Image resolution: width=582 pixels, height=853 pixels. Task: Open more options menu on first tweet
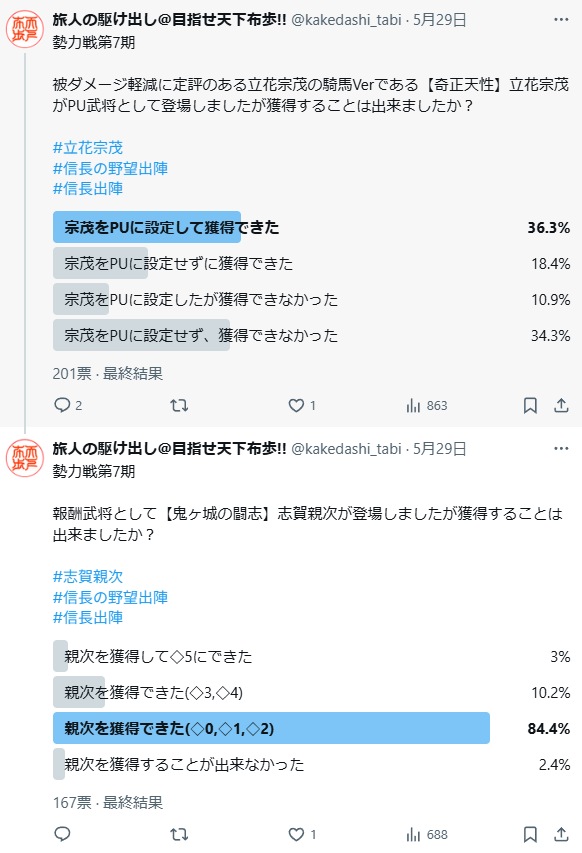[x=561, y=20]
